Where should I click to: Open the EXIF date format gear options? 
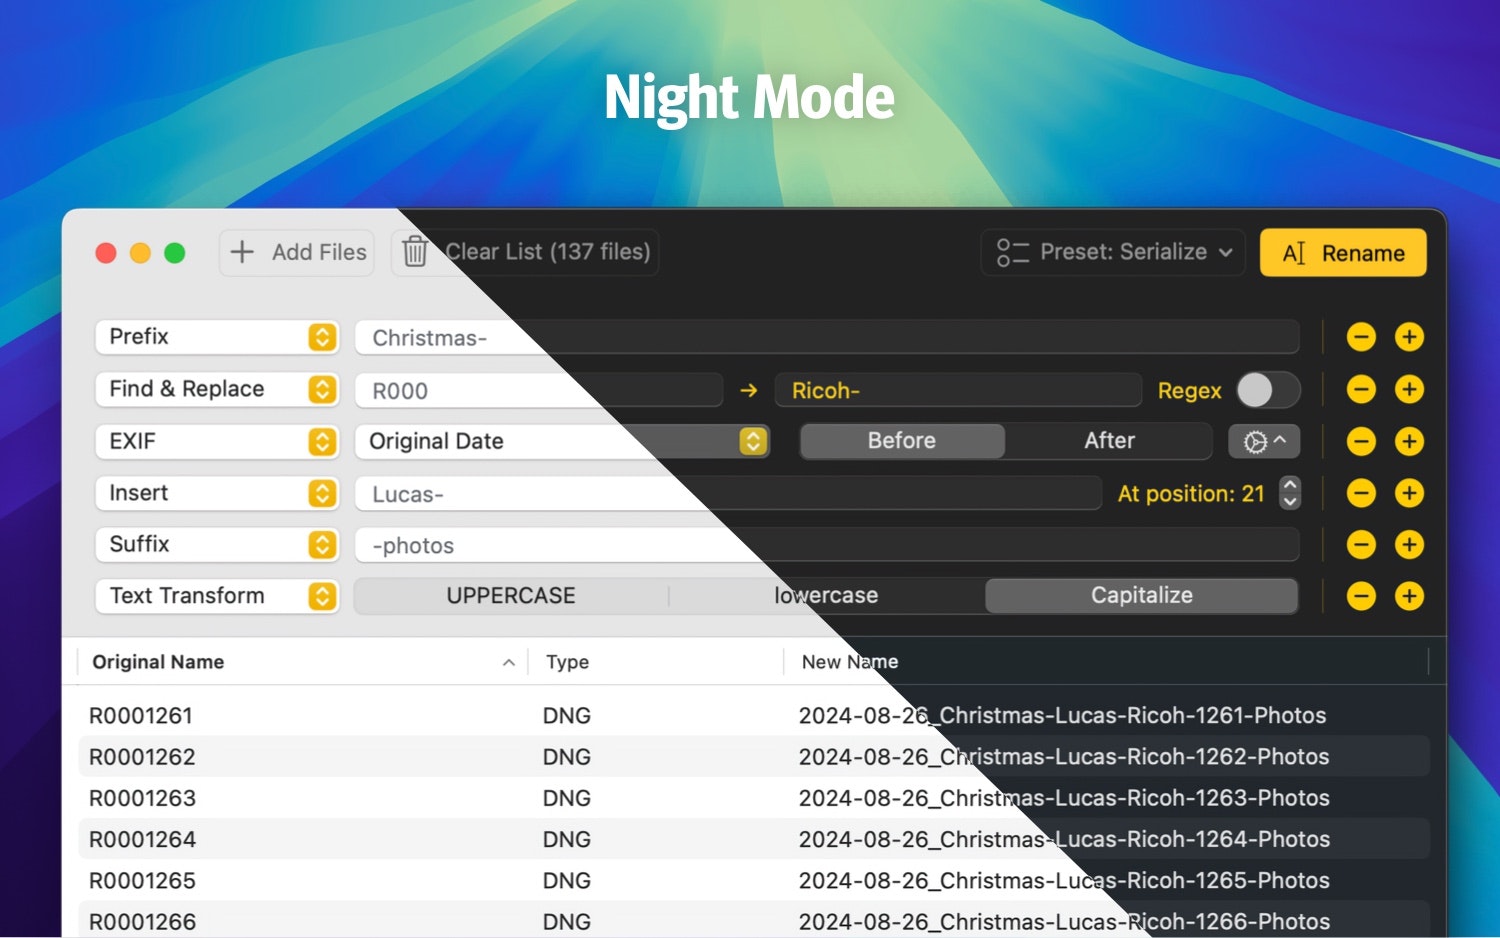click(1264, 441)
